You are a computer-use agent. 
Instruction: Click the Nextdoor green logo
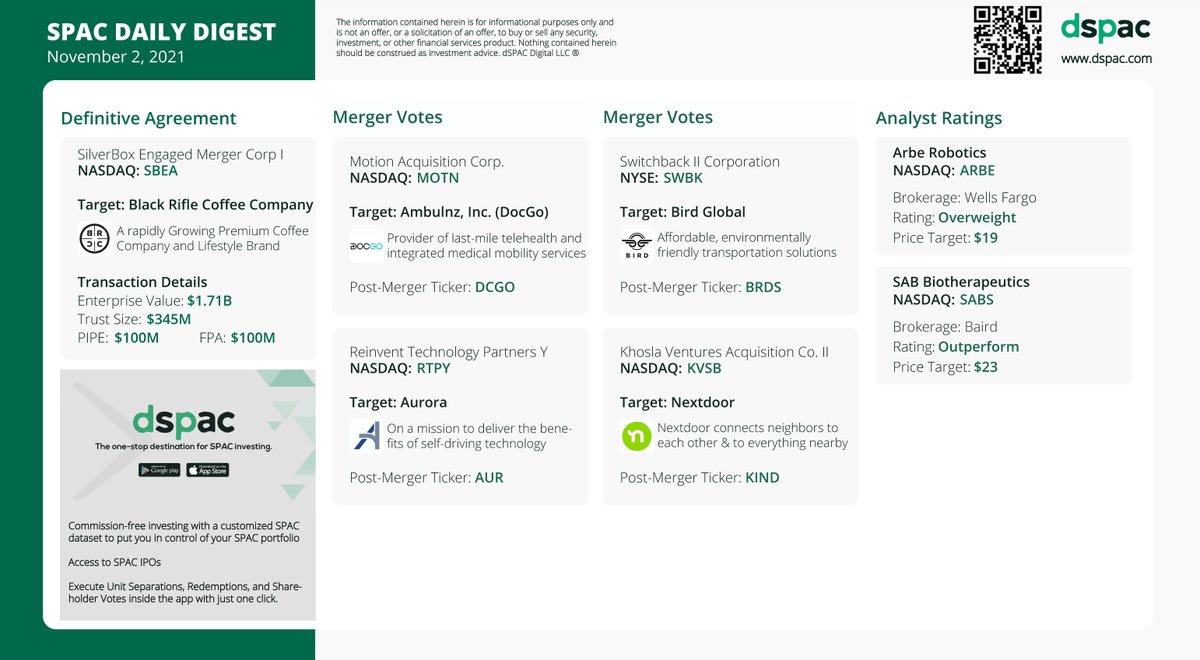(636, 436)
